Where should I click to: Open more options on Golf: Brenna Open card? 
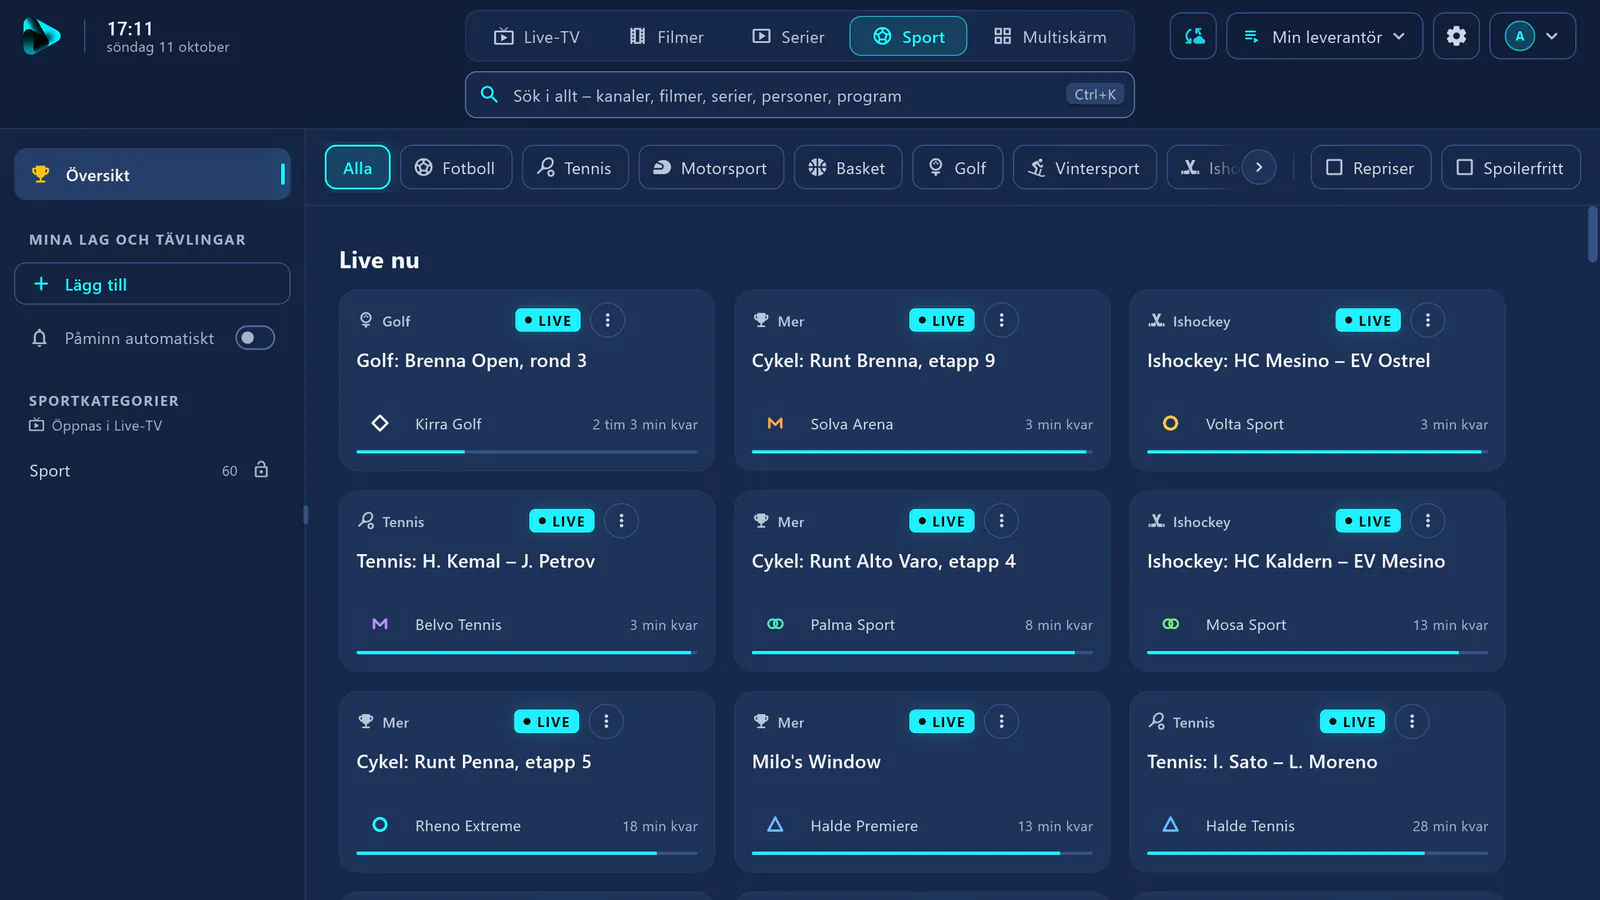click(x=607, y=320)
